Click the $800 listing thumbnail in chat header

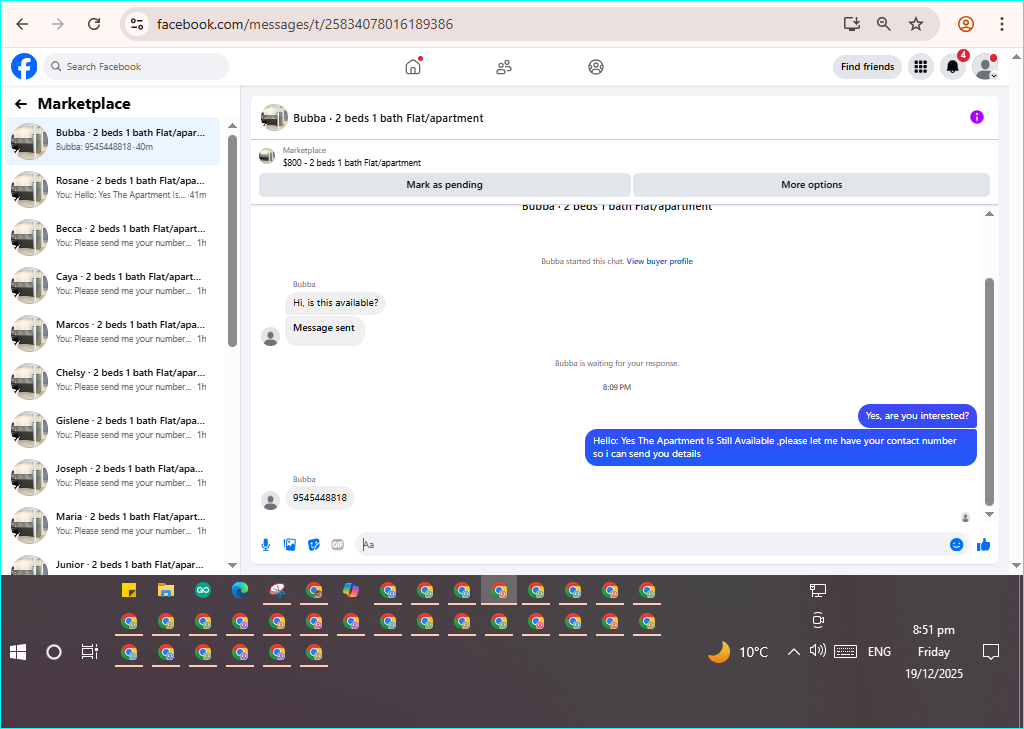point(267,157)
